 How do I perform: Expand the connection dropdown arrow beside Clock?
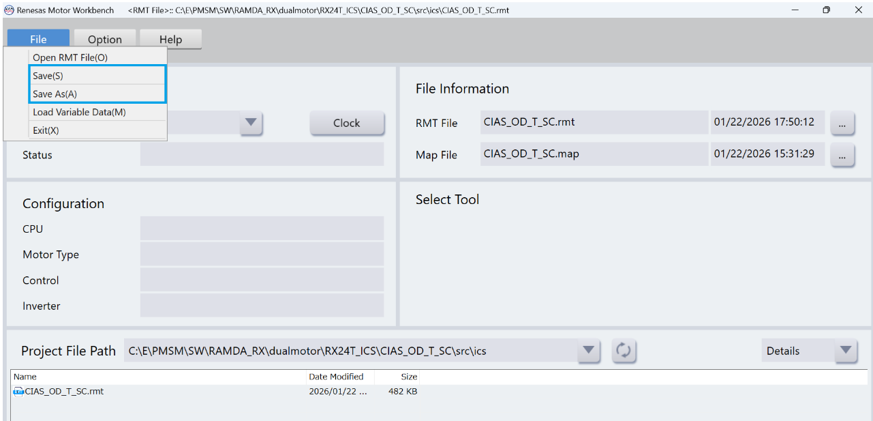click(x=251, y=123)
